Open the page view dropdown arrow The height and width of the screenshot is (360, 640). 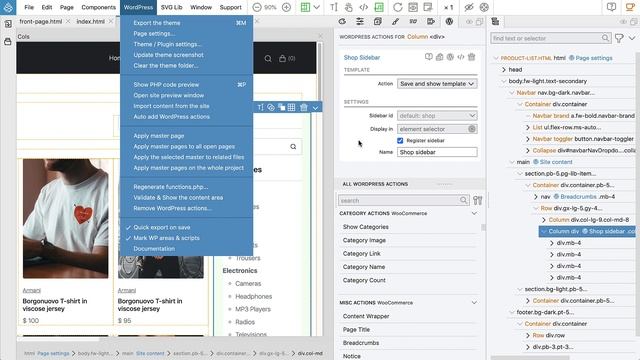coord(316,7)
